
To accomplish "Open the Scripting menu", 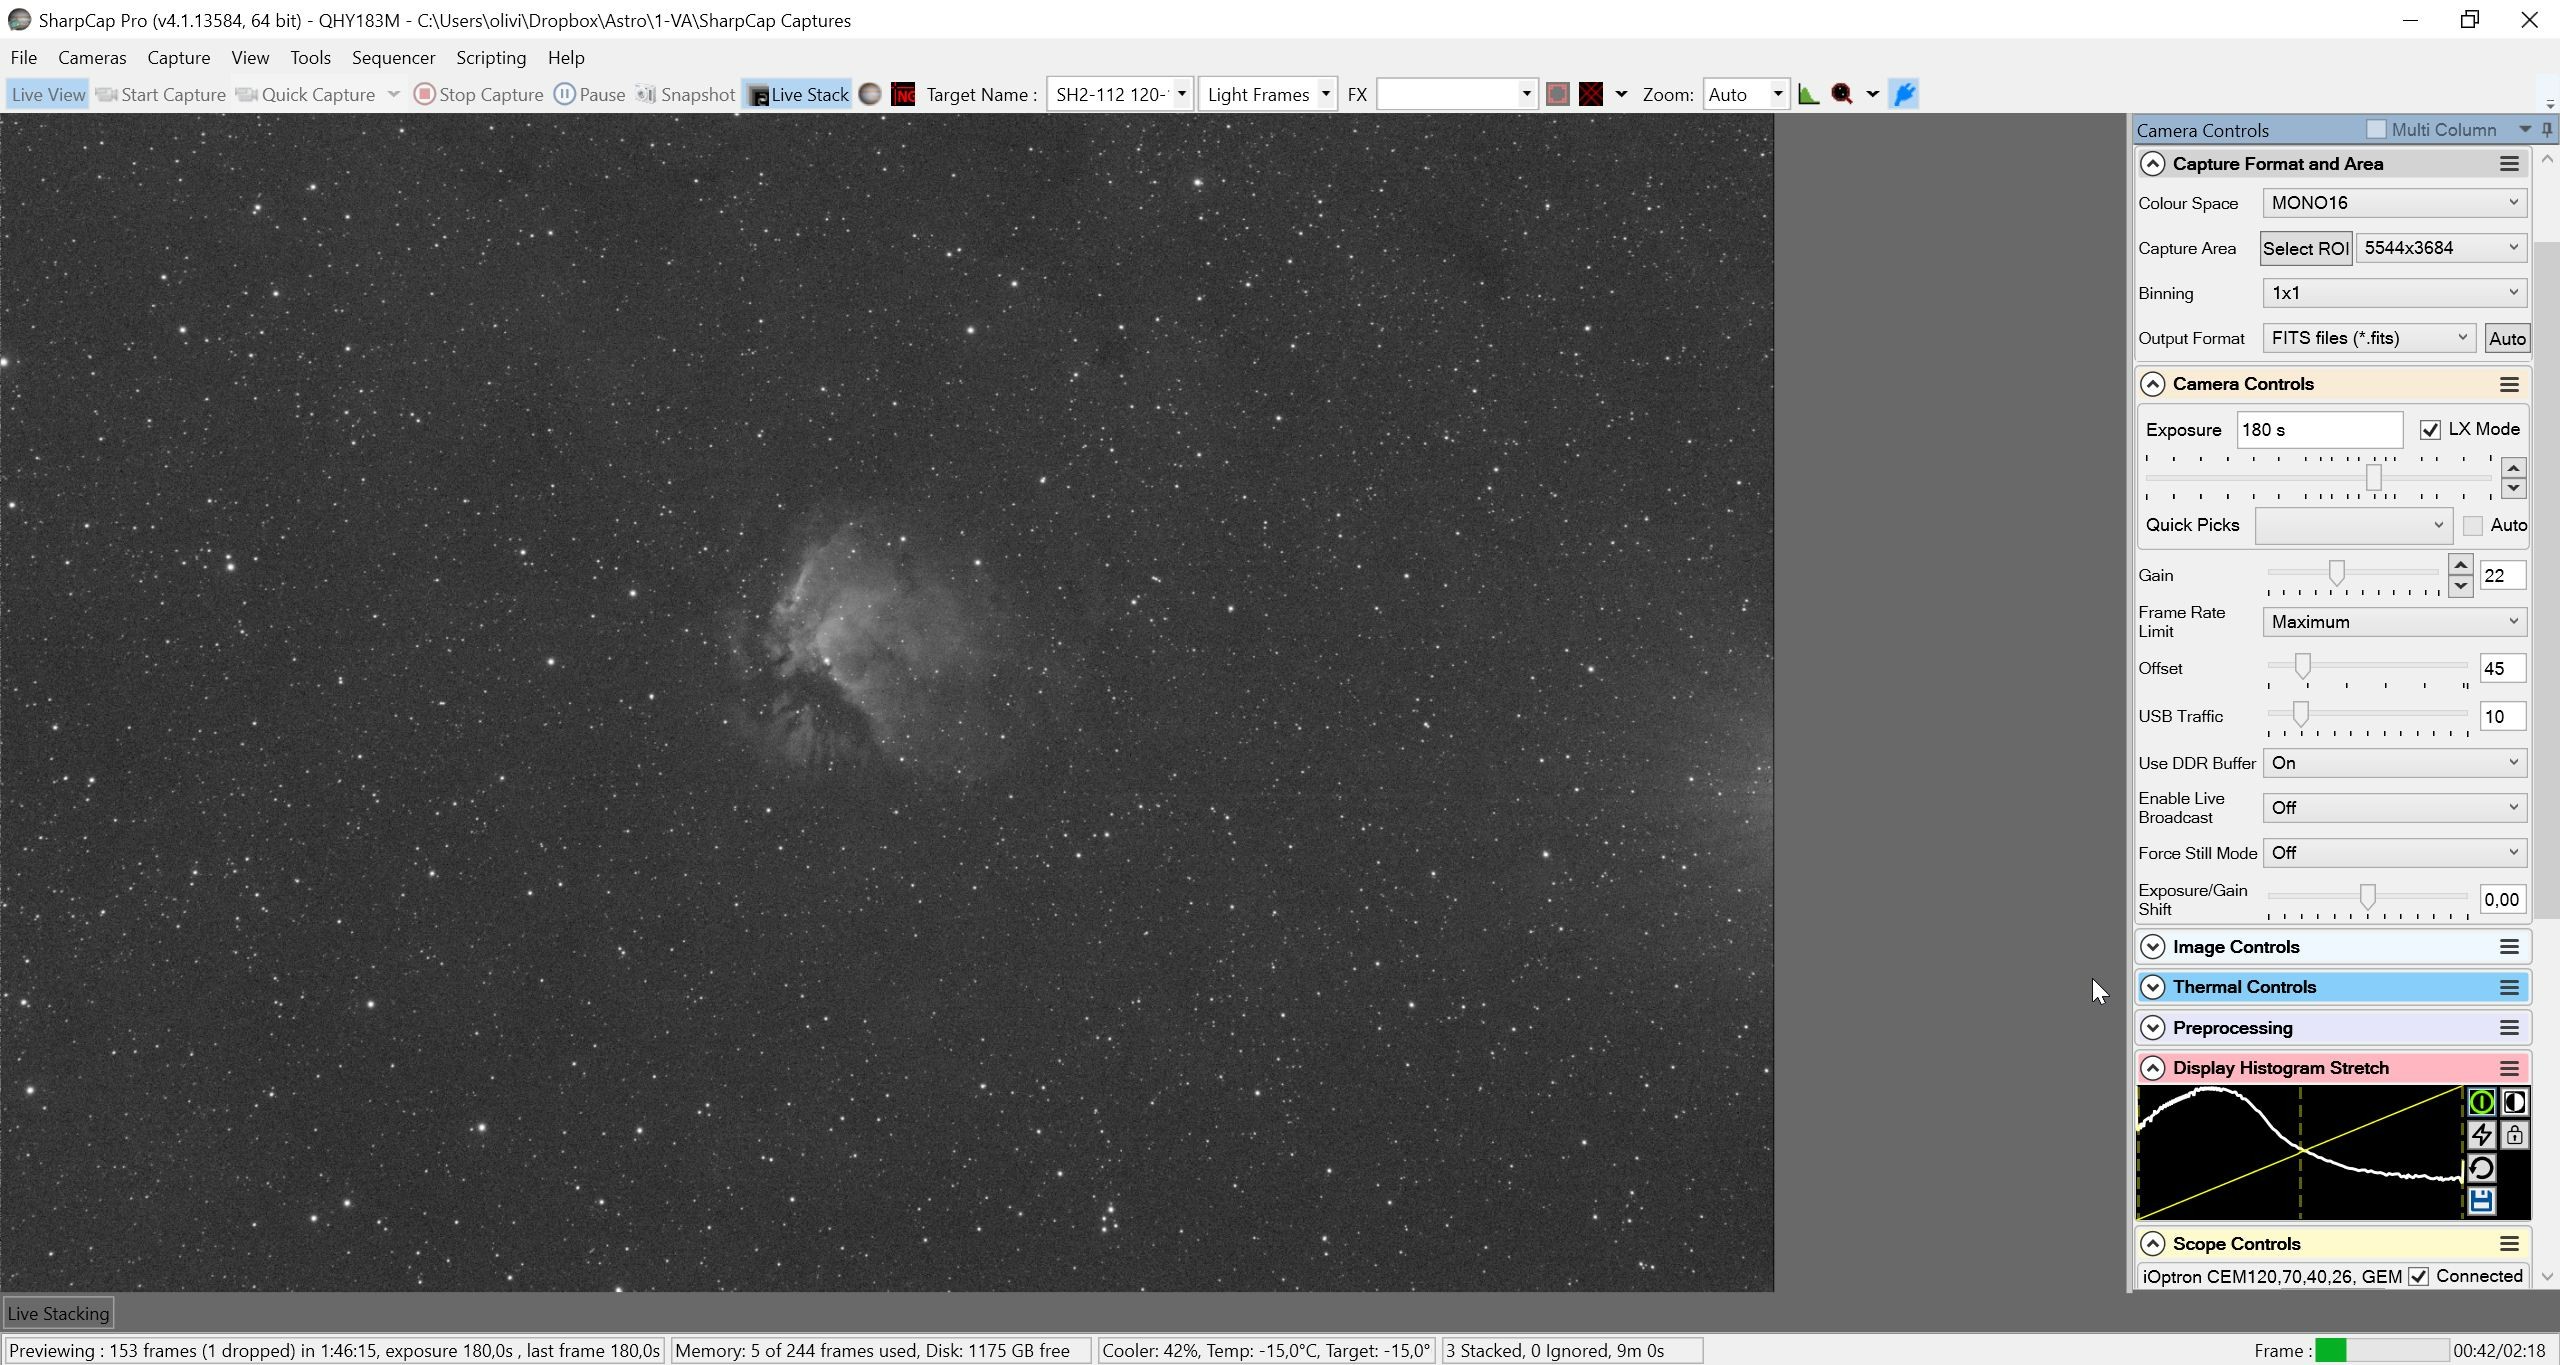I will coord(491,57).
